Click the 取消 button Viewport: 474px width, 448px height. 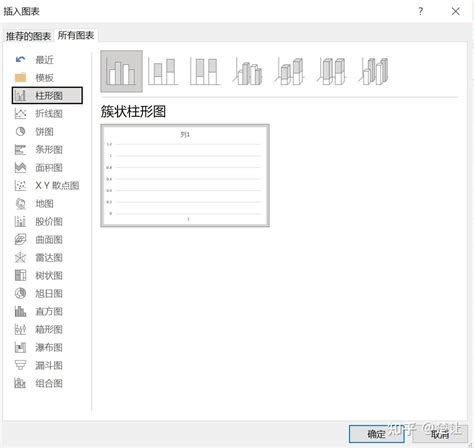pos(440,434)
